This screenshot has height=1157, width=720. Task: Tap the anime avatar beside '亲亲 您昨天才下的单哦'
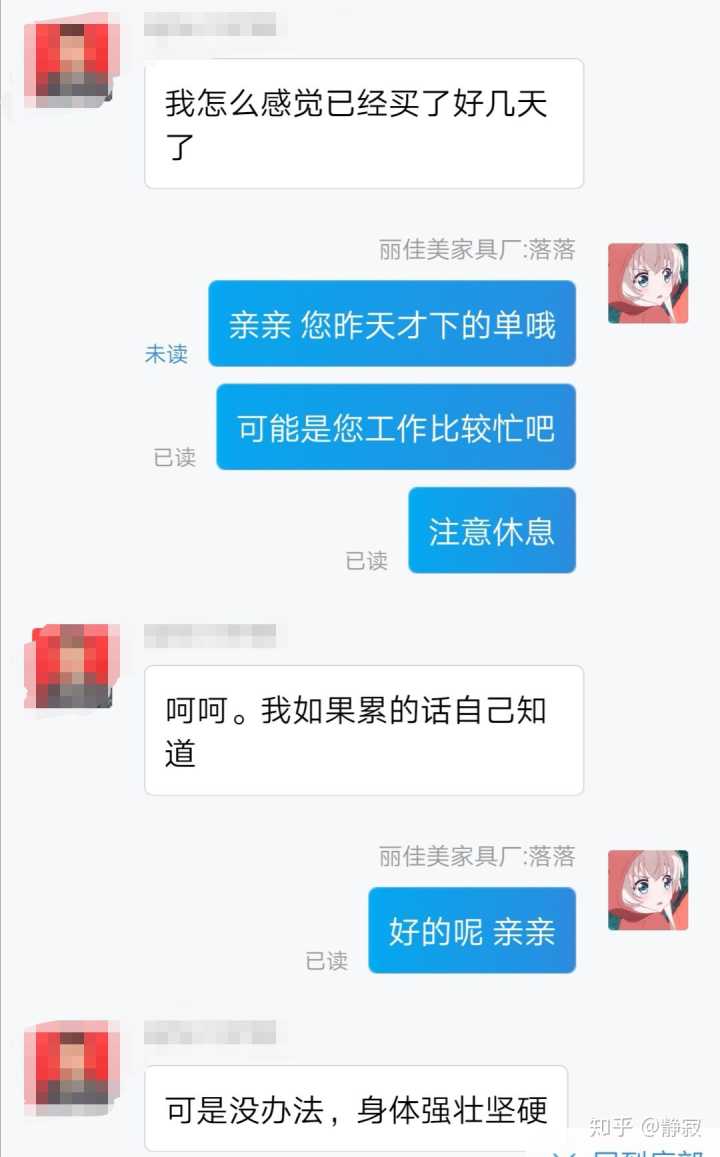tap(648, 283)
